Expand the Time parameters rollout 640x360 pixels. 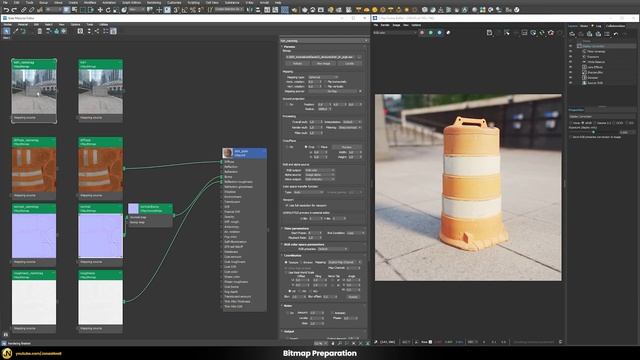click(x=296, y=229)
